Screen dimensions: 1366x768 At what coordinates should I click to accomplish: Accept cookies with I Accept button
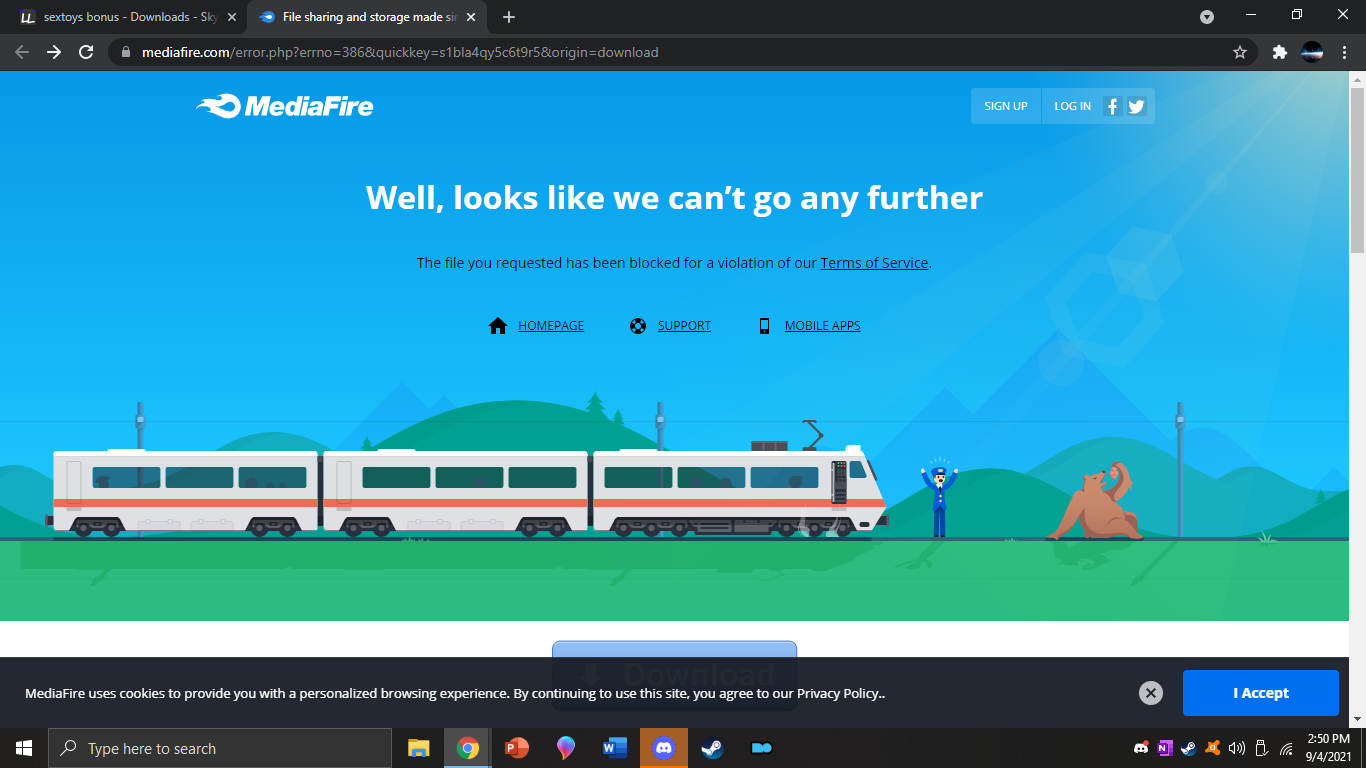point(1260,693)
